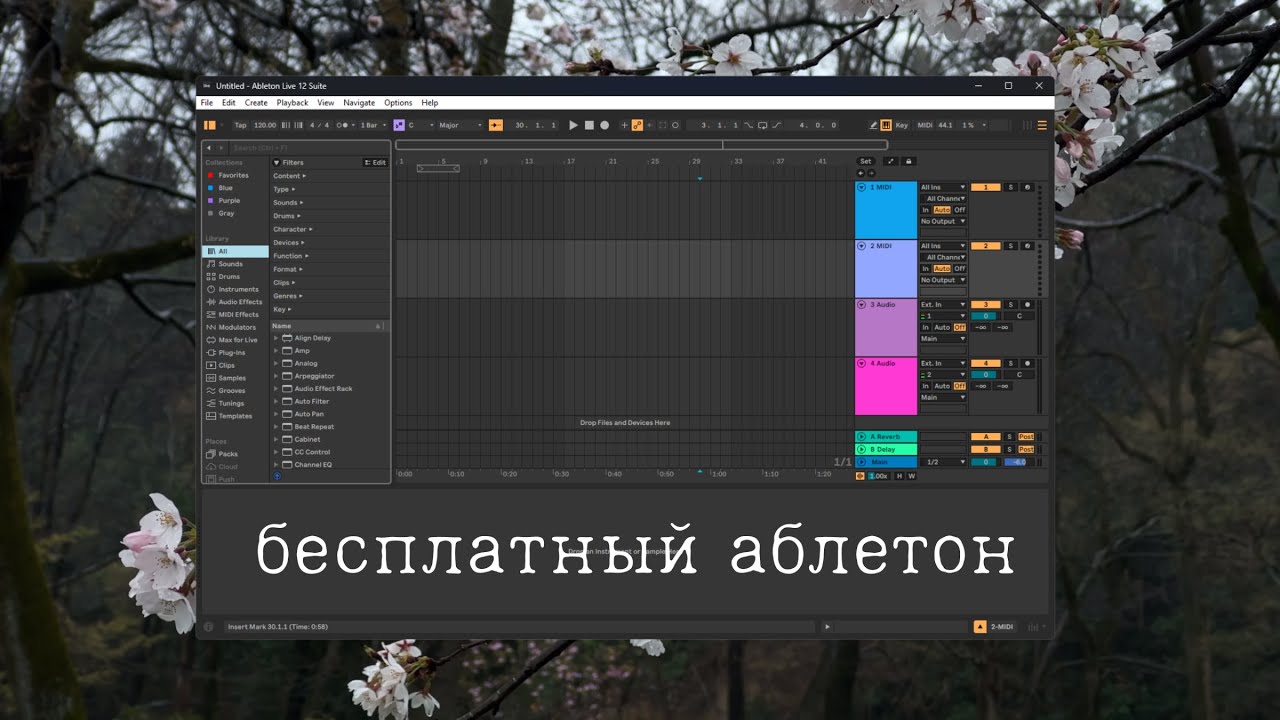Toggle the mixer view icon at top-right

[1042, 125]
